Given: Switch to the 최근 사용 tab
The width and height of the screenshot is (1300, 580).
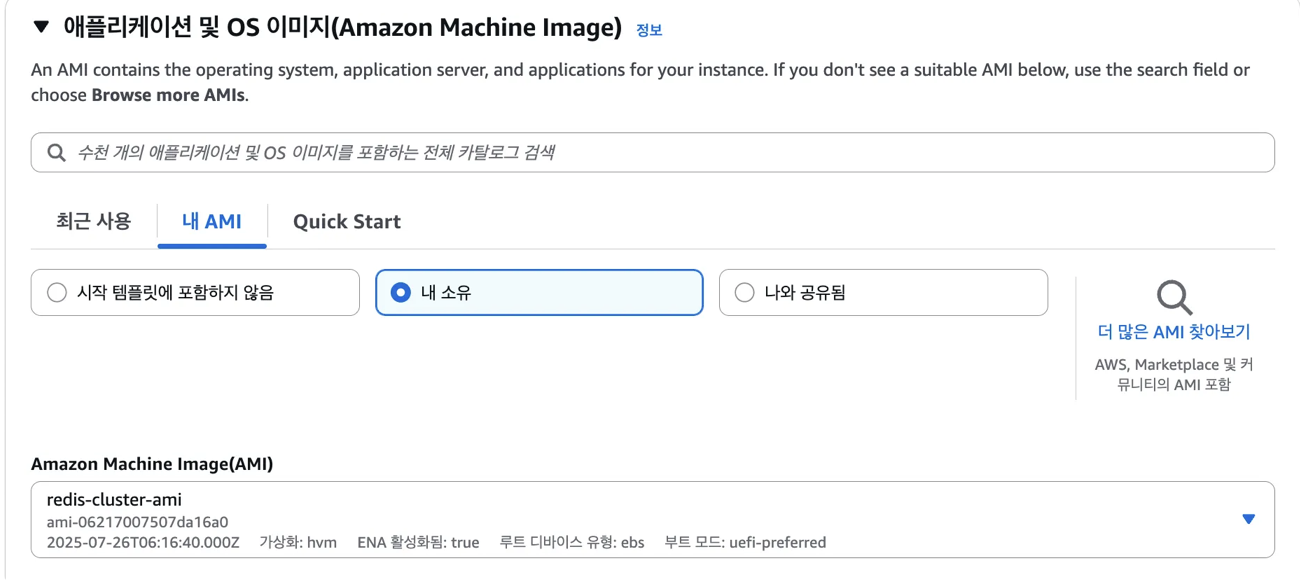Looking at the screenshot, I should [93, 221].
